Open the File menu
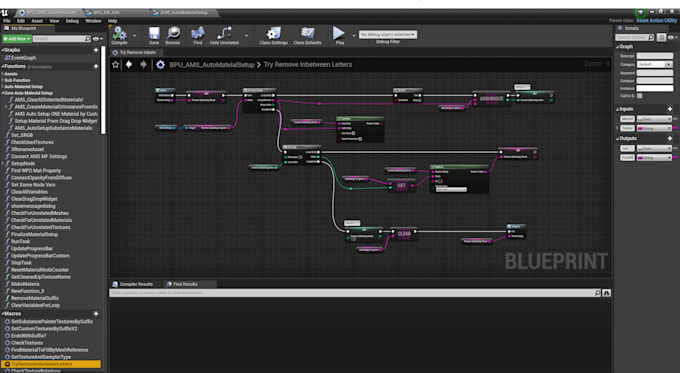This screenshot has width=680, height=373. pos(7,21)
